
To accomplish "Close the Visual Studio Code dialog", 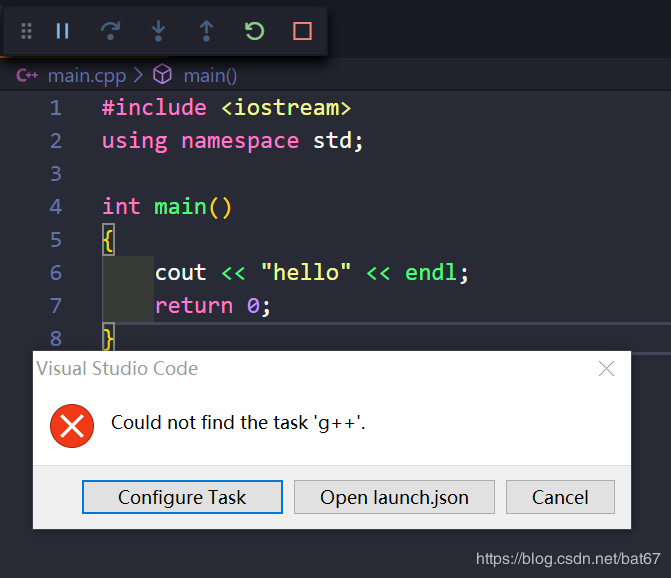I will [606, 368].
